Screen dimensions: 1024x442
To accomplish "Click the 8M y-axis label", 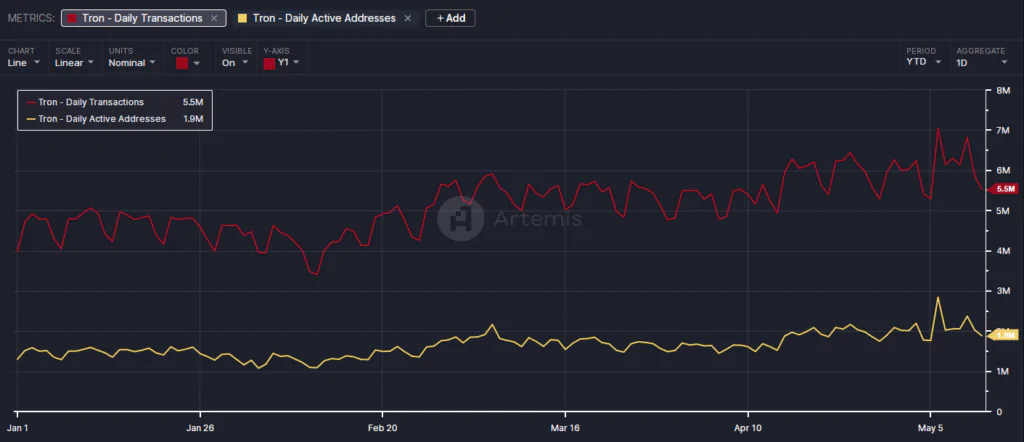I will click(x=1002, y=90).
